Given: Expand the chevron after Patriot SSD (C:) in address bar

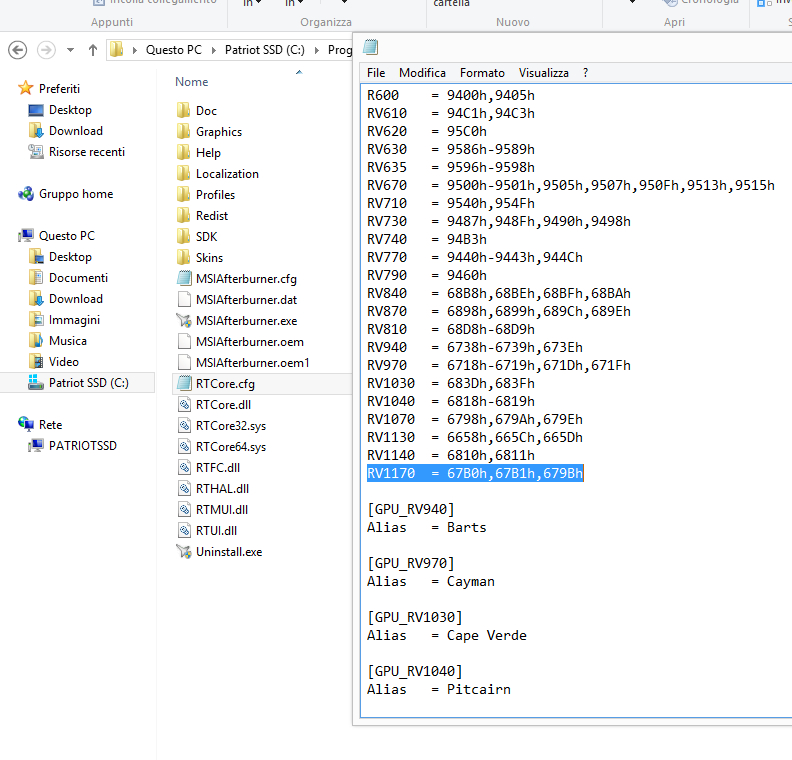Looking at the screenshot, I should (x=316, y=50).
